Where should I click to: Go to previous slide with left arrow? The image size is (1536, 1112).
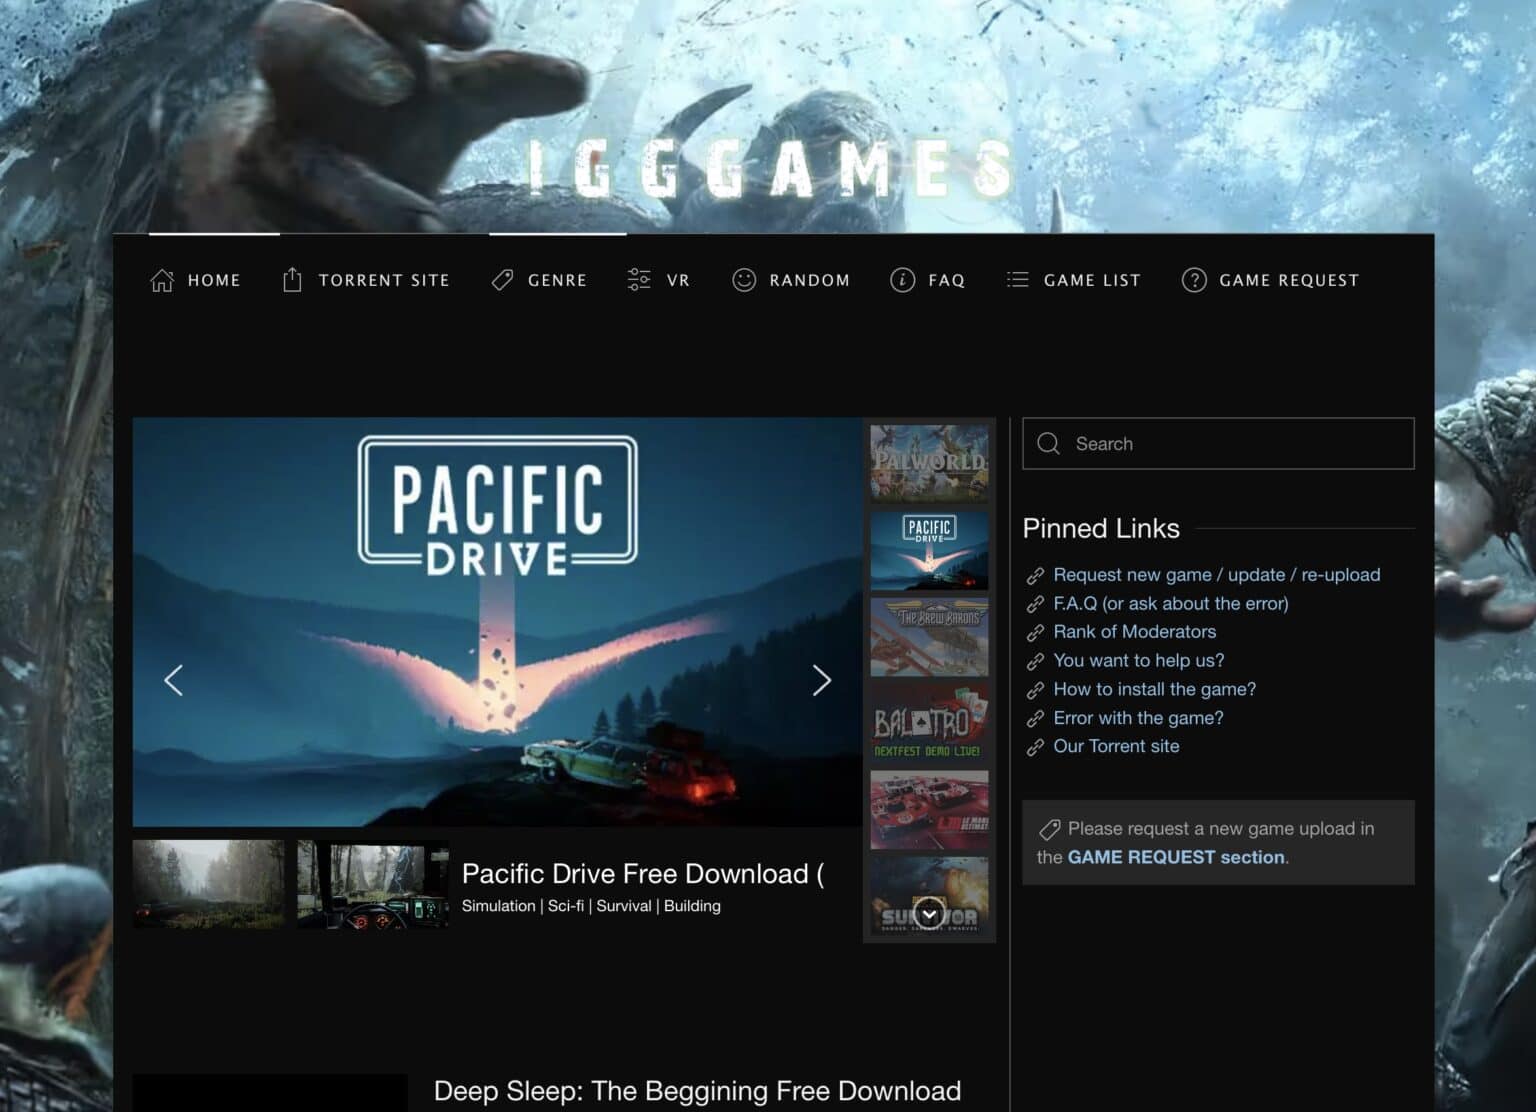pos(173,680)
